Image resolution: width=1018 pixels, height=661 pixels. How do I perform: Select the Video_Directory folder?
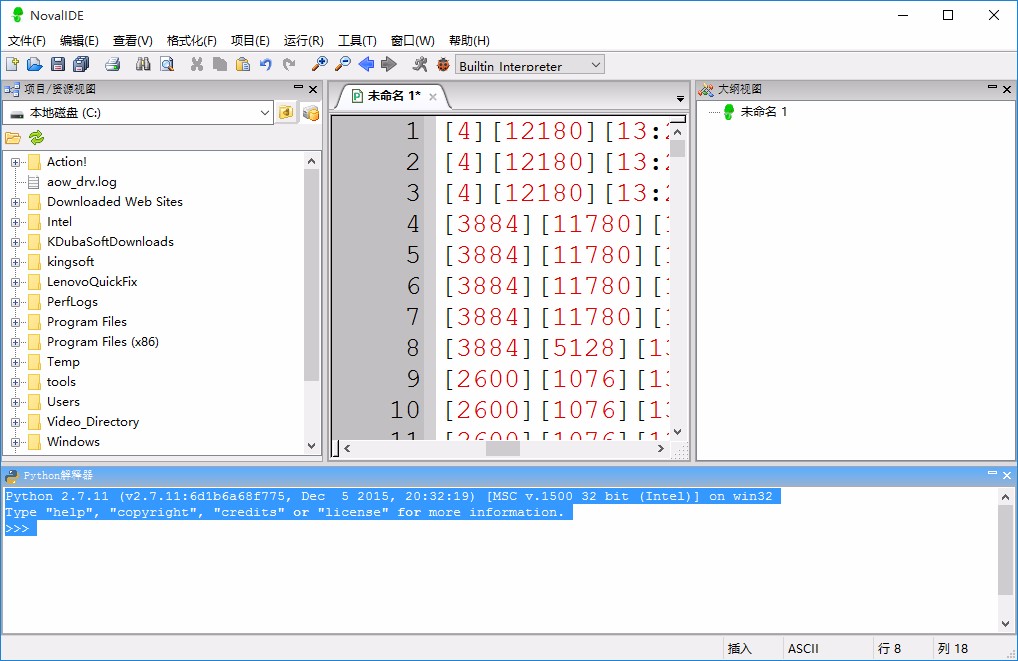pos(93,422)
